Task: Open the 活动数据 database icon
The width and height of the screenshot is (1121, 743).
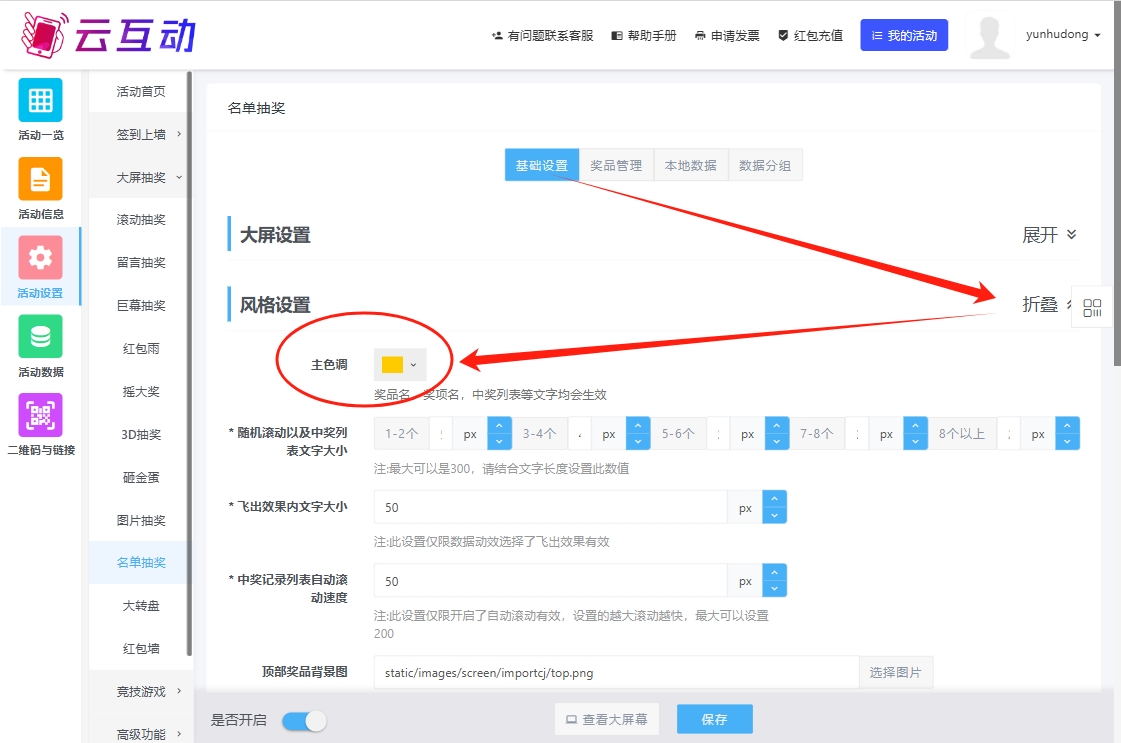Action: (40, 337)
